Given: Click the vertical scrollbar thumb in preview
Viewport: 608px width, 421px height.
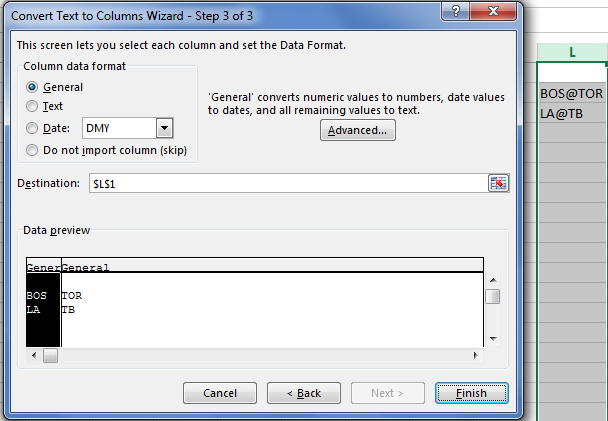Looking at the screenshot, I should tap(493, 297).
